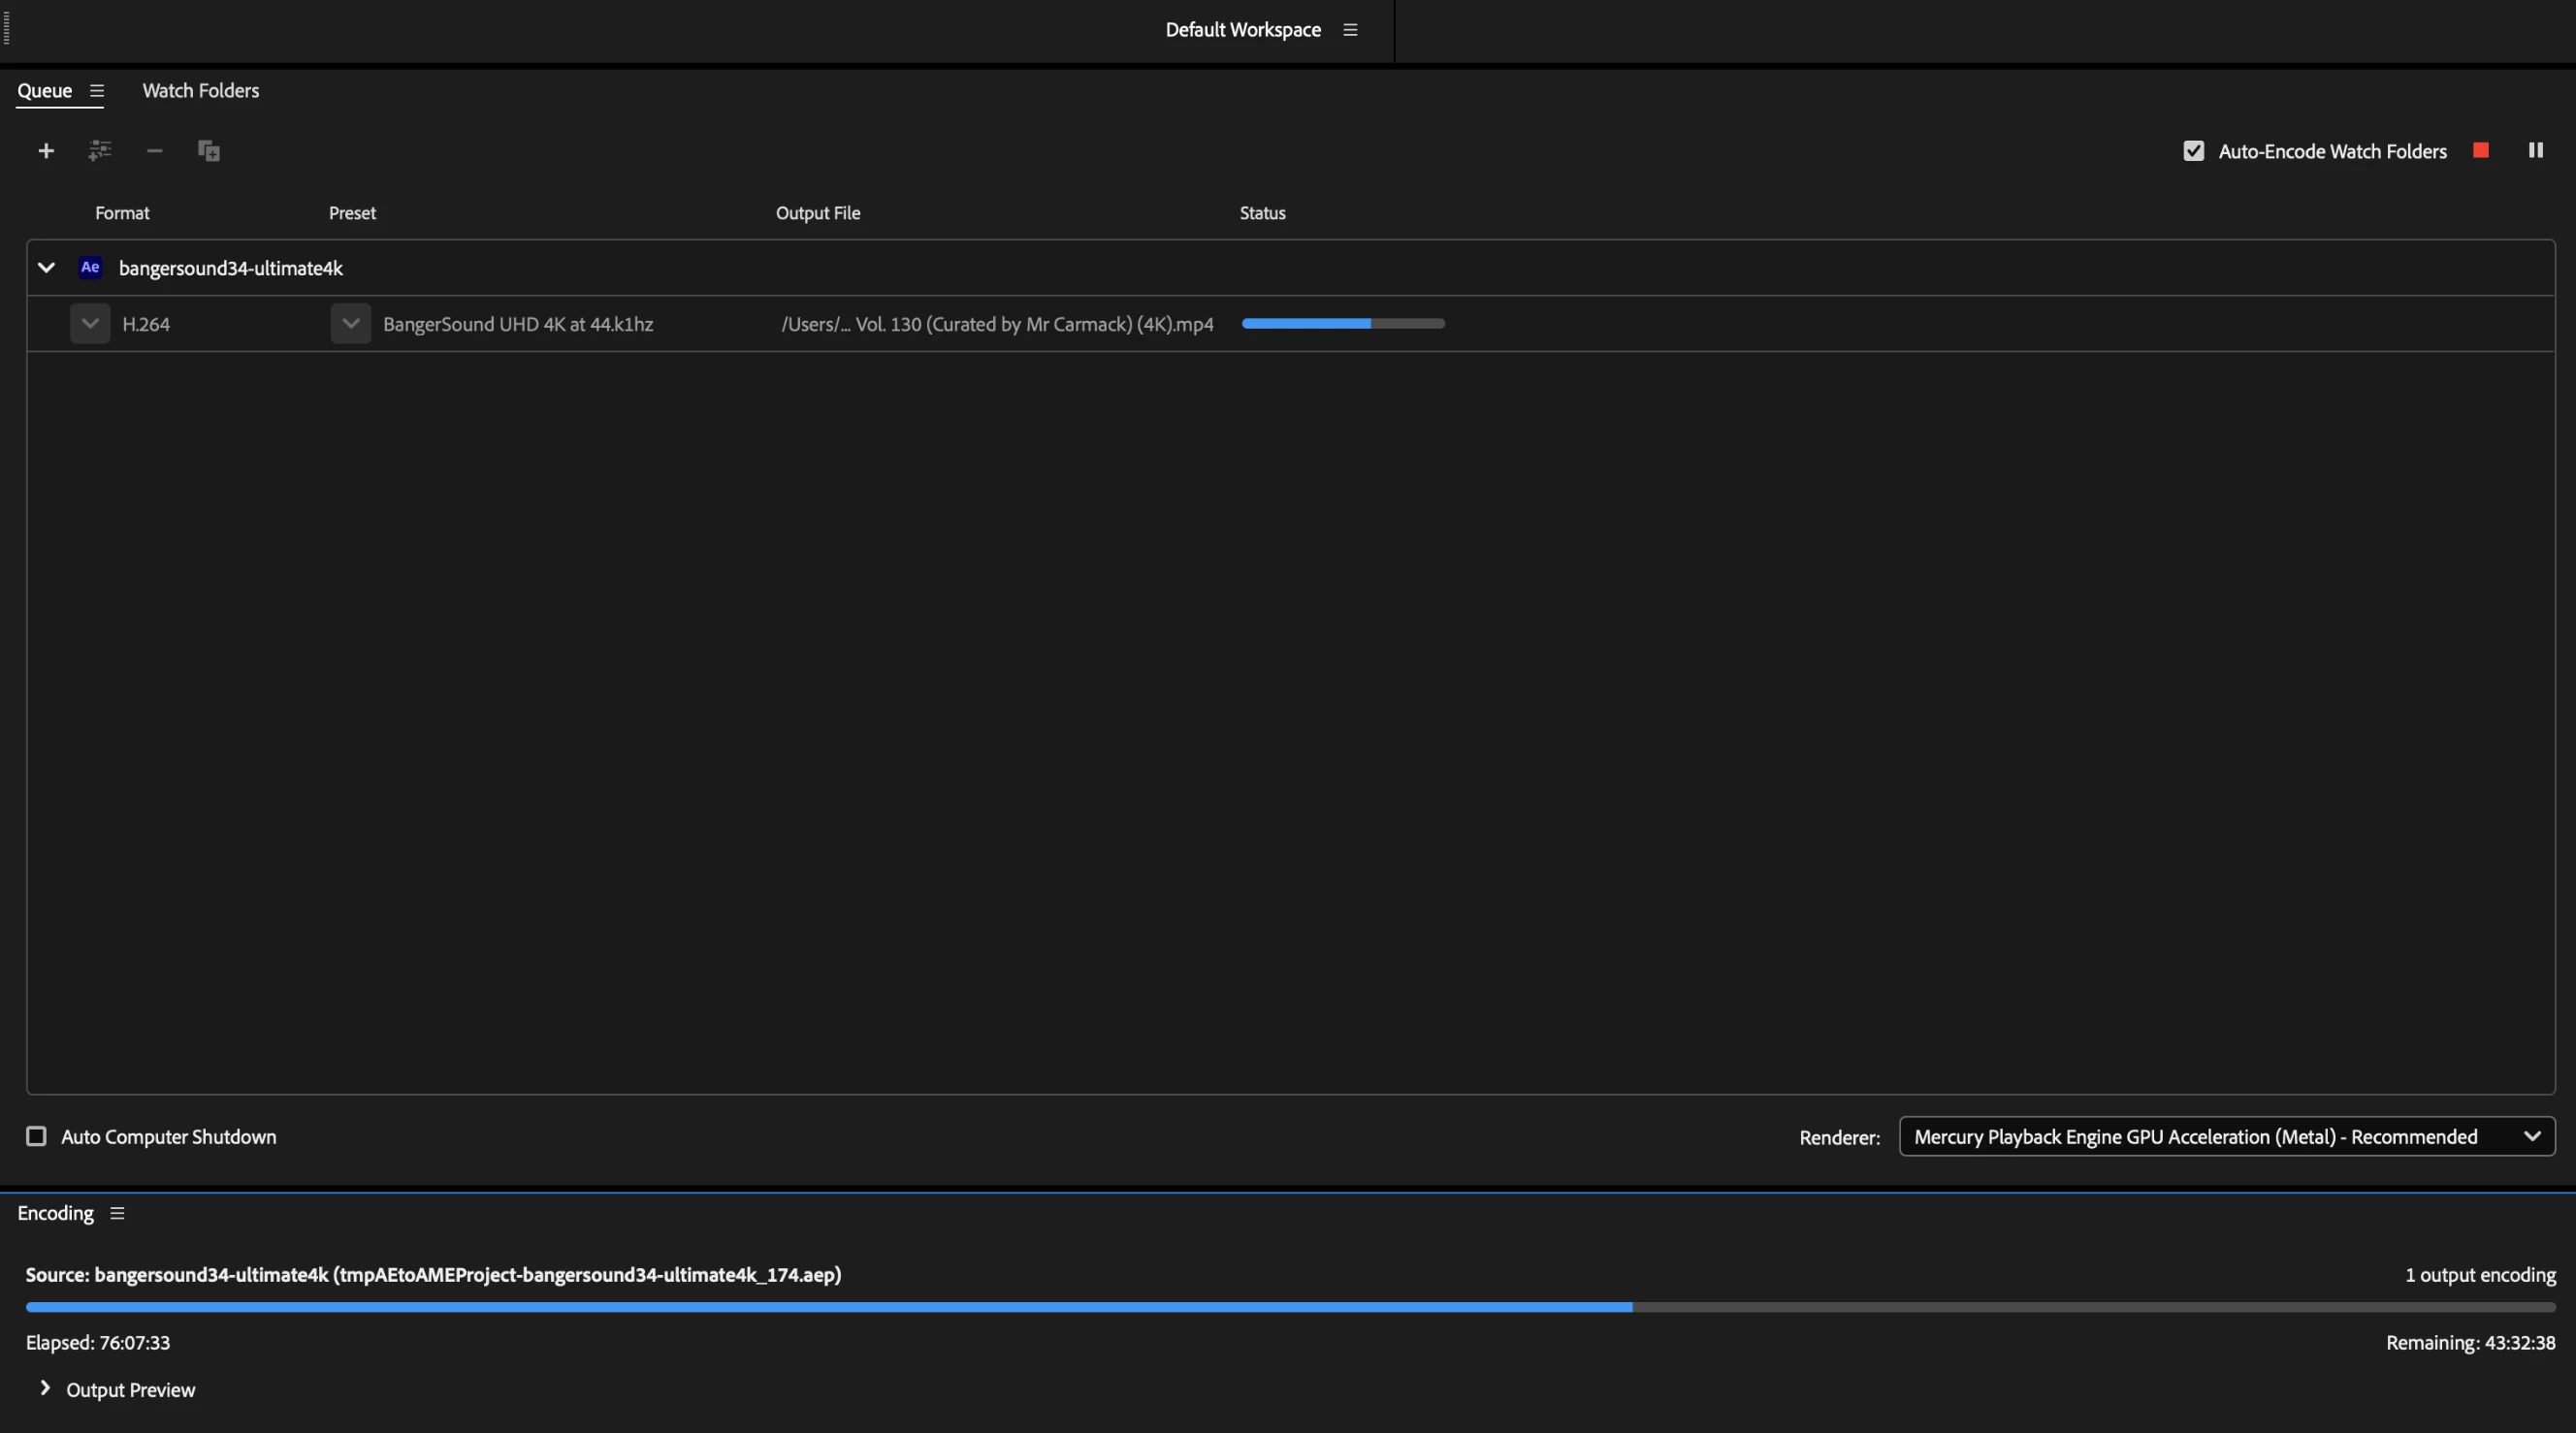This screenshot has width=2576, height=1433.
Task: Open Default Workspace menu icon
Action: coord(1350,30)
